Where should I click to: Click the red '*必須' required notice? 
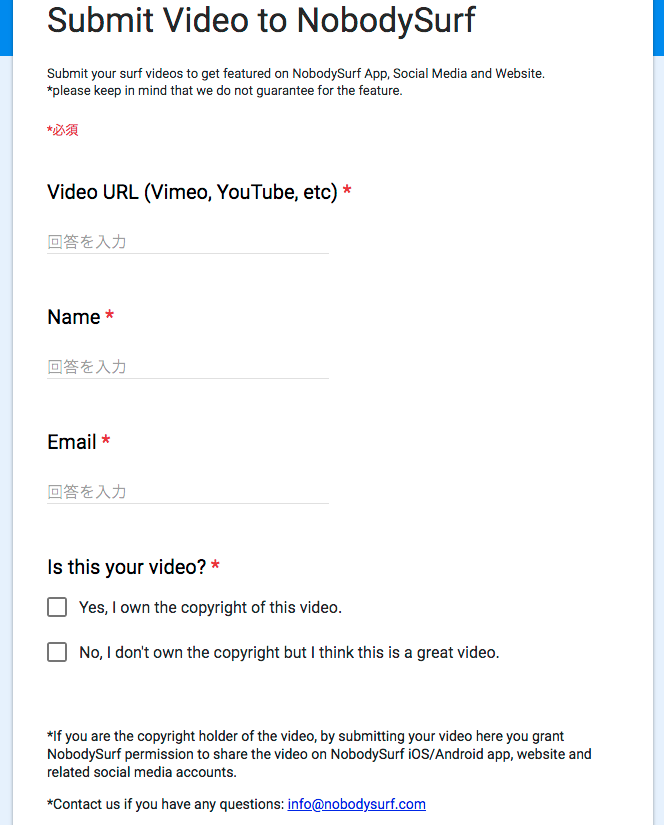[x=63, y=130]
